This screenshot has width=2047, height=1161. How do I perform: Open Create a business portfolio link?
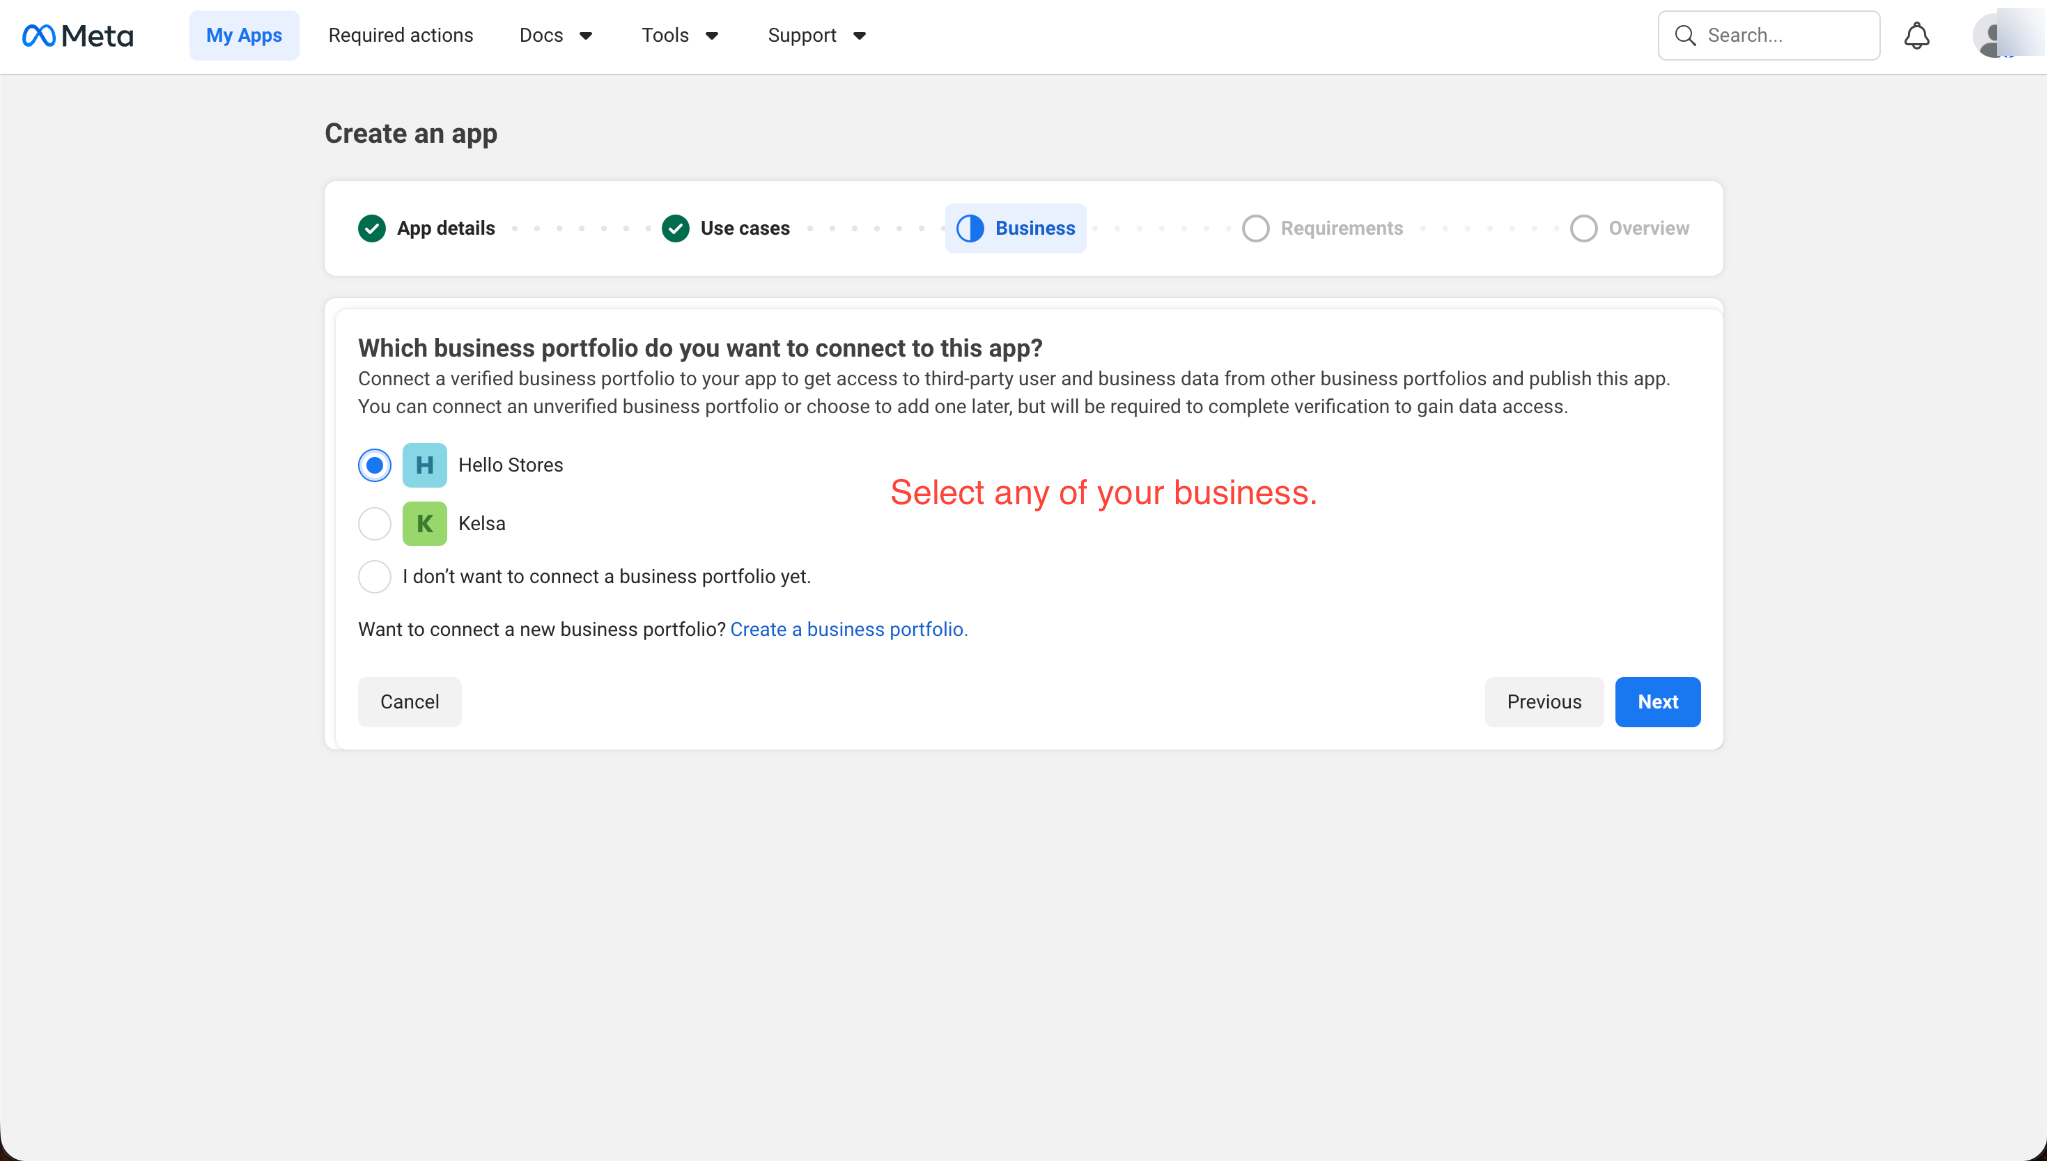click(x=849, y=629)
